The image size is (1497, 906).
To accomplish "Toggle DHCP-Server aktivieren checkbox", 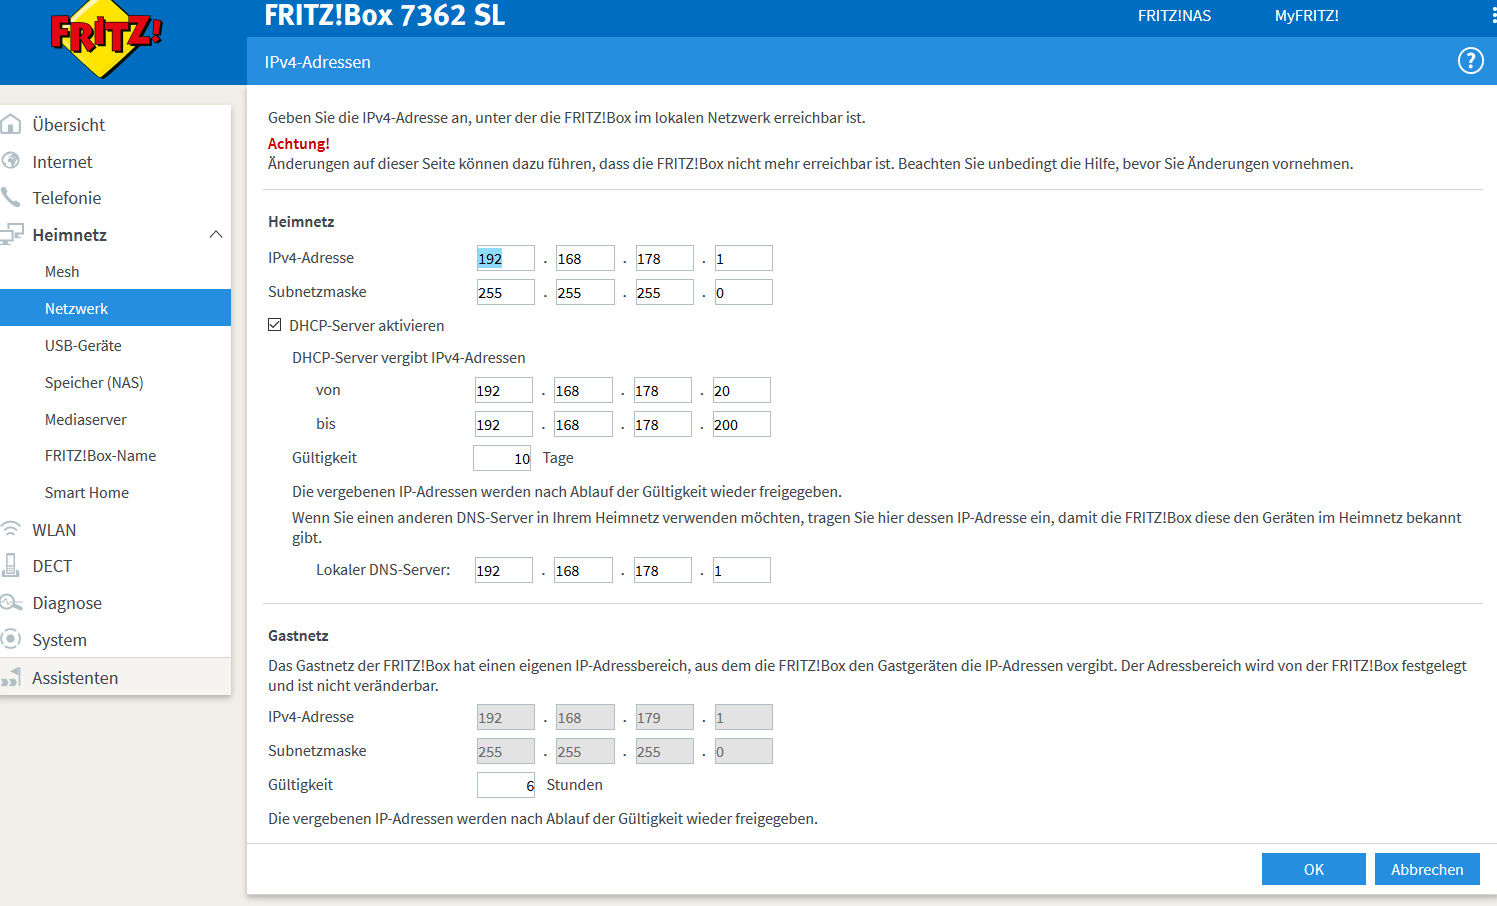I will 275,325.
